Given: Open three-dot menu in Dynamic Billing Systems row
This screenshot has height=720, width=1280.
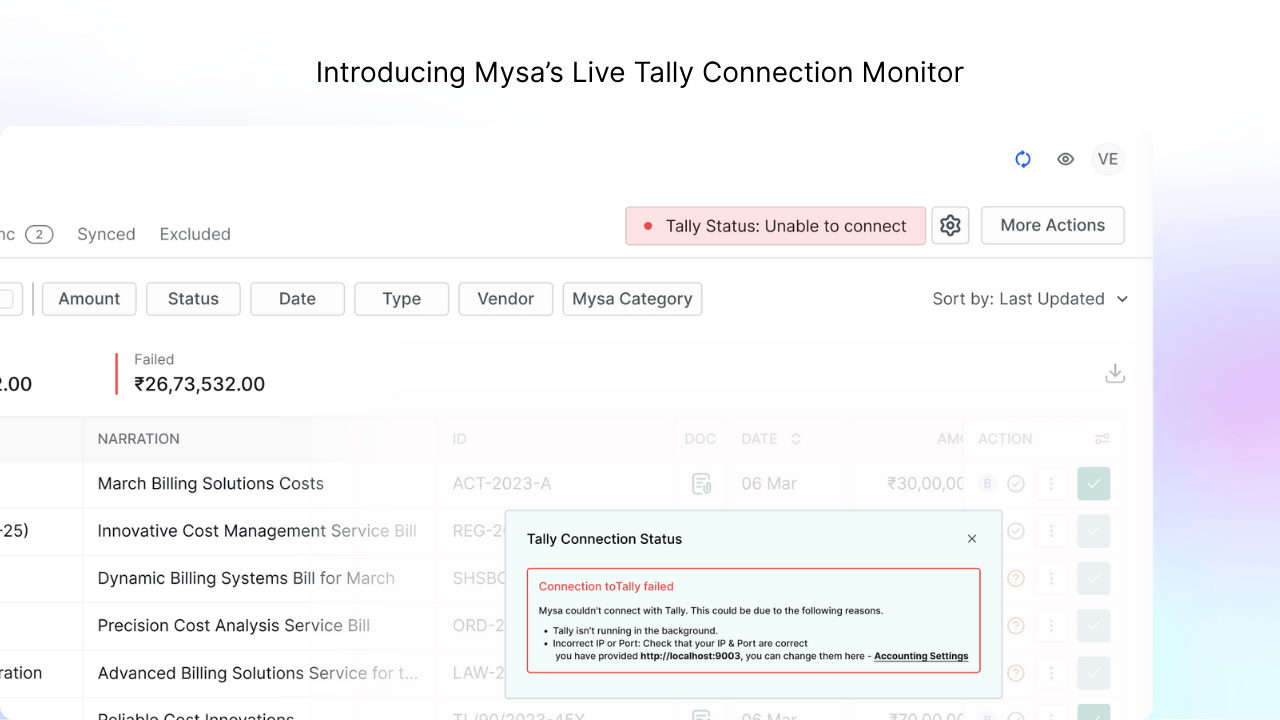Looking at the screenshot, I should (1051, 578).
